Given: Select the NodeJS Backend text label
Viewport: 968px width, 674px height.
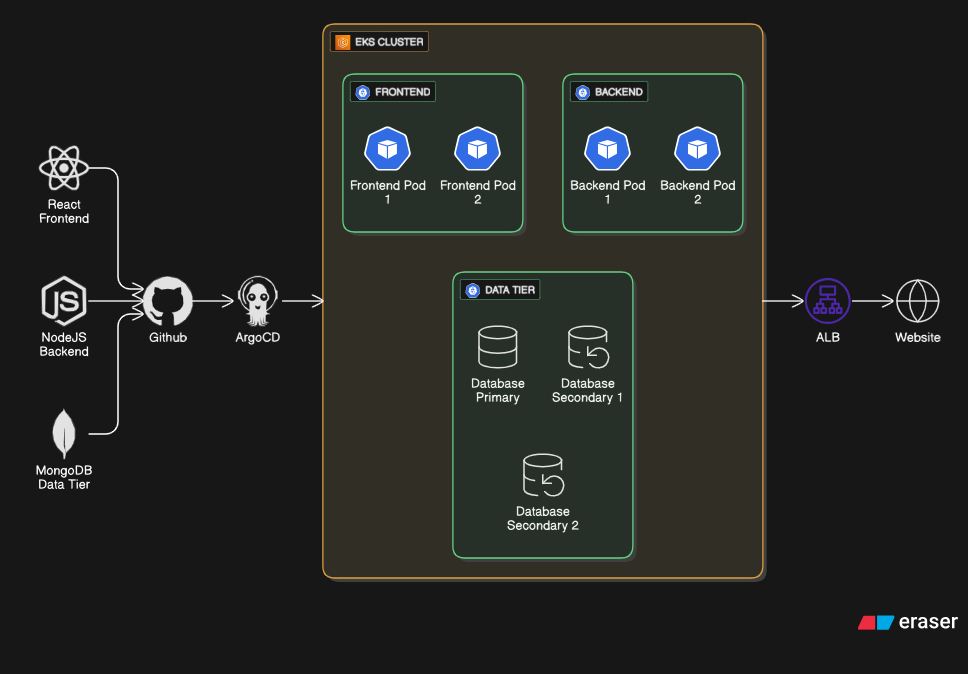Looking at the screenshot, I should click(x=64, y=344).
